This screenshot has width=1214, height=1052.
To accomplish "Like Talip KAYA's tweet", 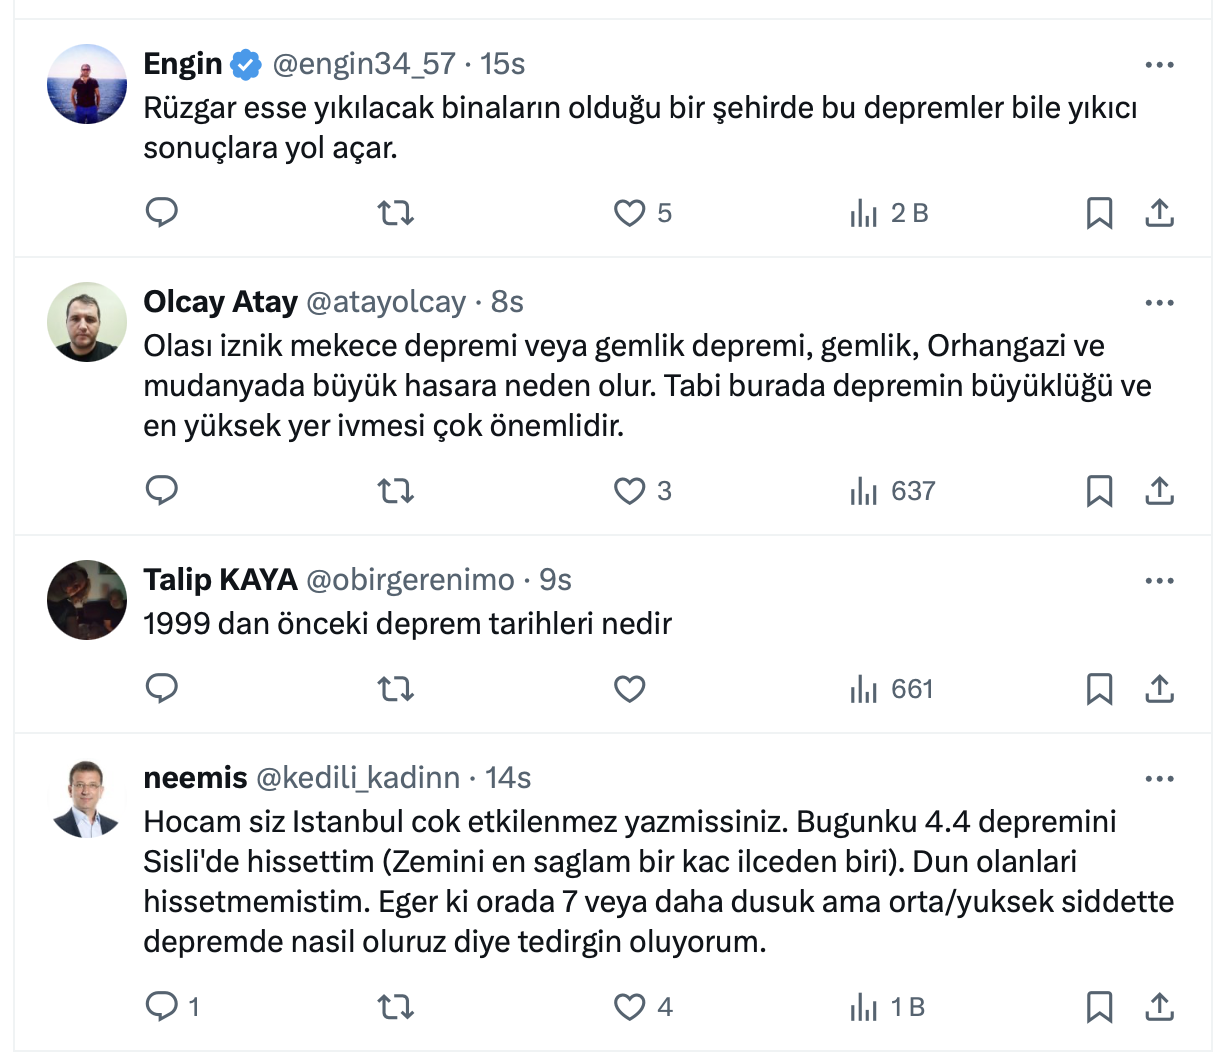I will [x=630, y=689].
